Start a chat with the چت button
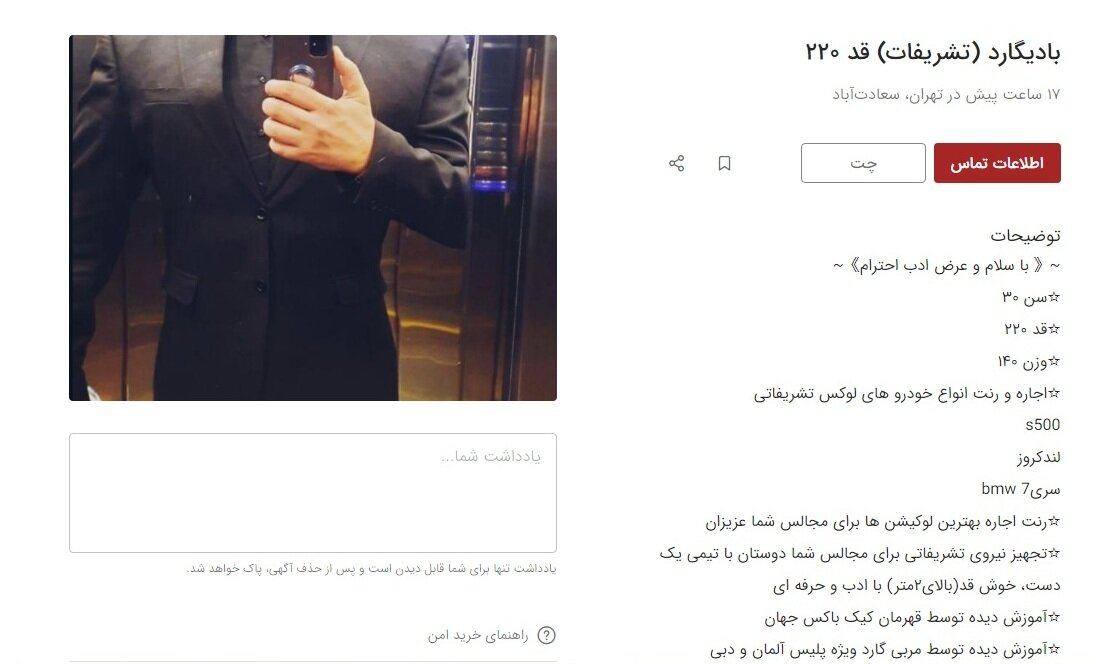1100x664 pixels. tap(863, 163)
